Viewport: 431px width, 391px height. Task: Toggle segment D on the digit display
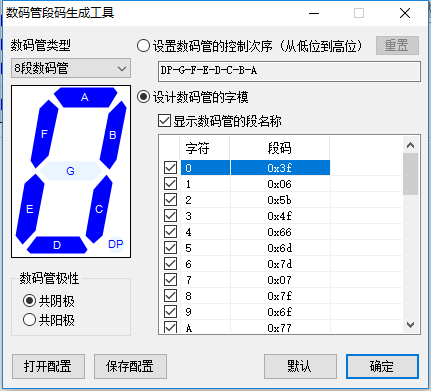point(57,245)
